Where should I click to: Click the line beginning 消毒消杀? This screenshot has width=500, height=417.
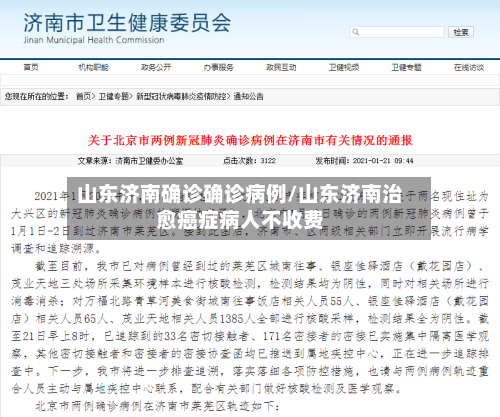pos(250,301)
